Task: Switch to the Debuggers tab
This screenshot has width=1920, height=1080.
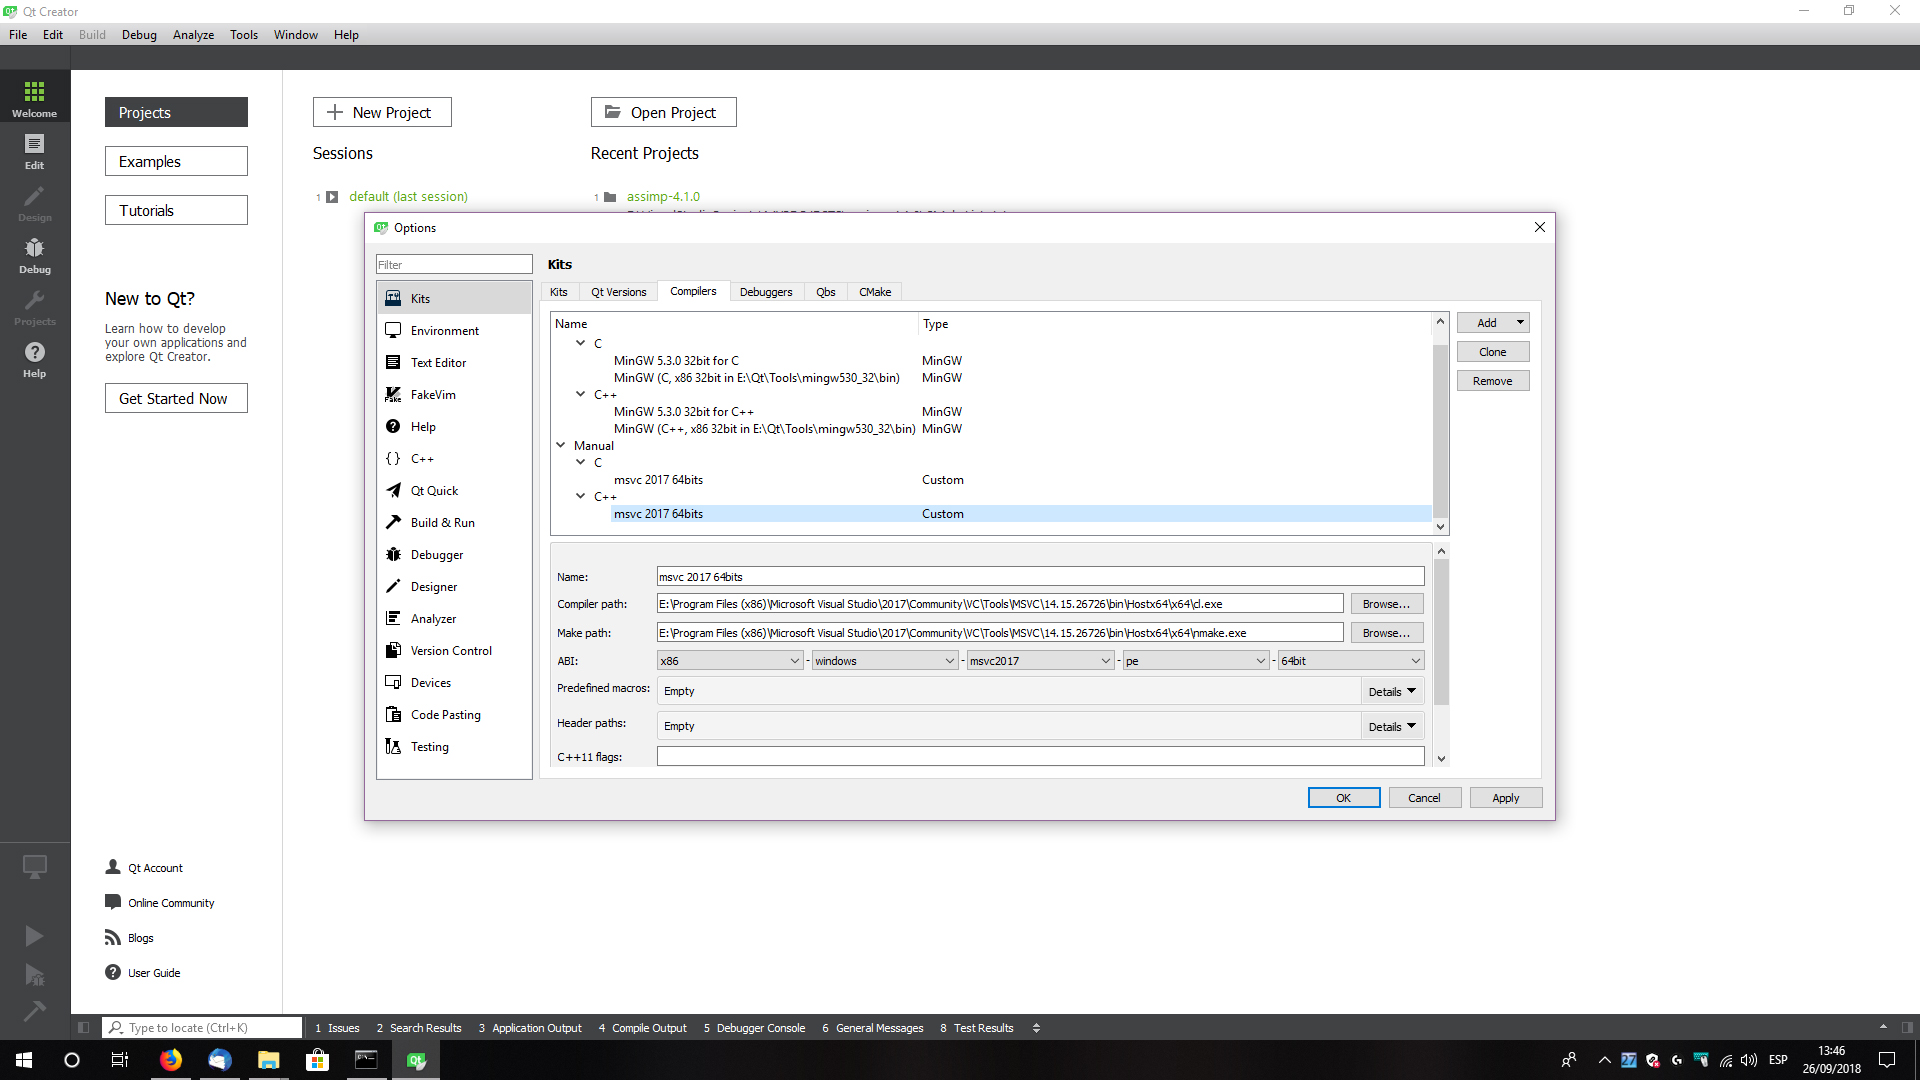Action: (x=766, y=292)
